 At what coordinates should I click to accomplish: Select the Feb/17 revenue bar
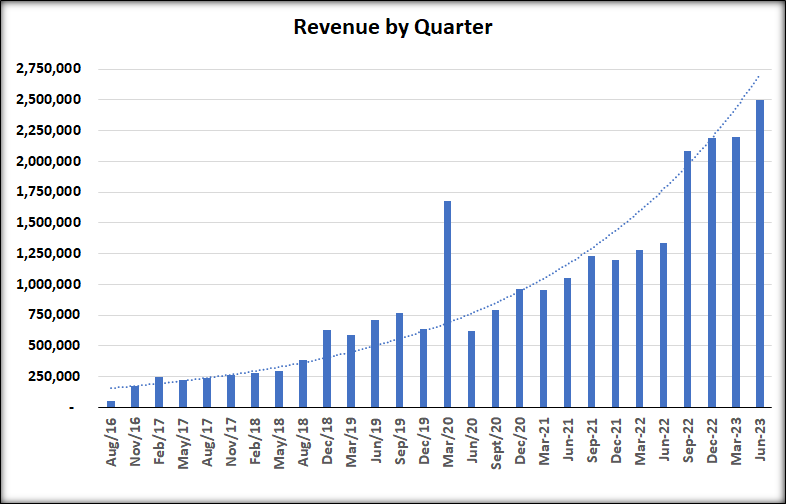pyautogui.click(x=158, y=392)
